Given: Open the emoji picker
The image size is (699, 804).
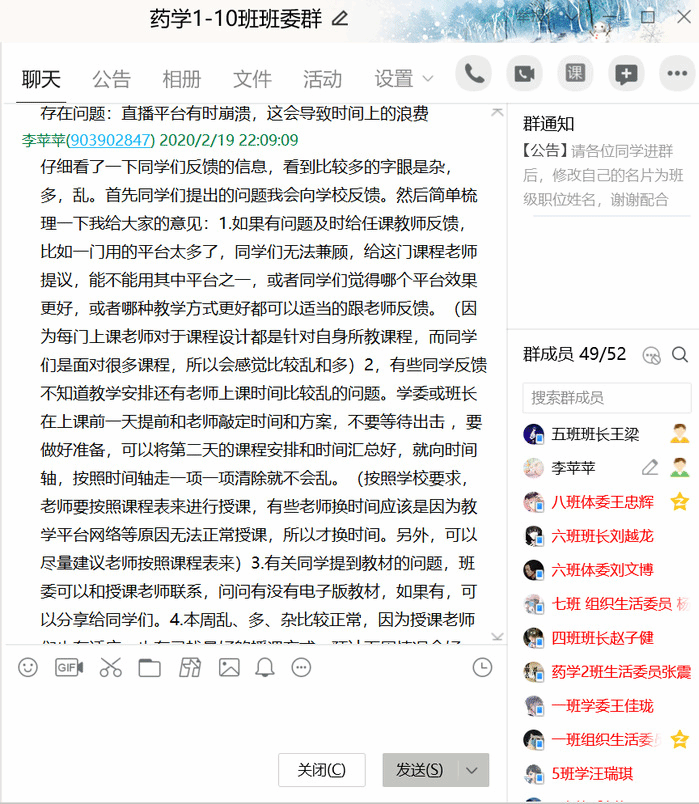Looking at the screenshot, I should [28, 667].
